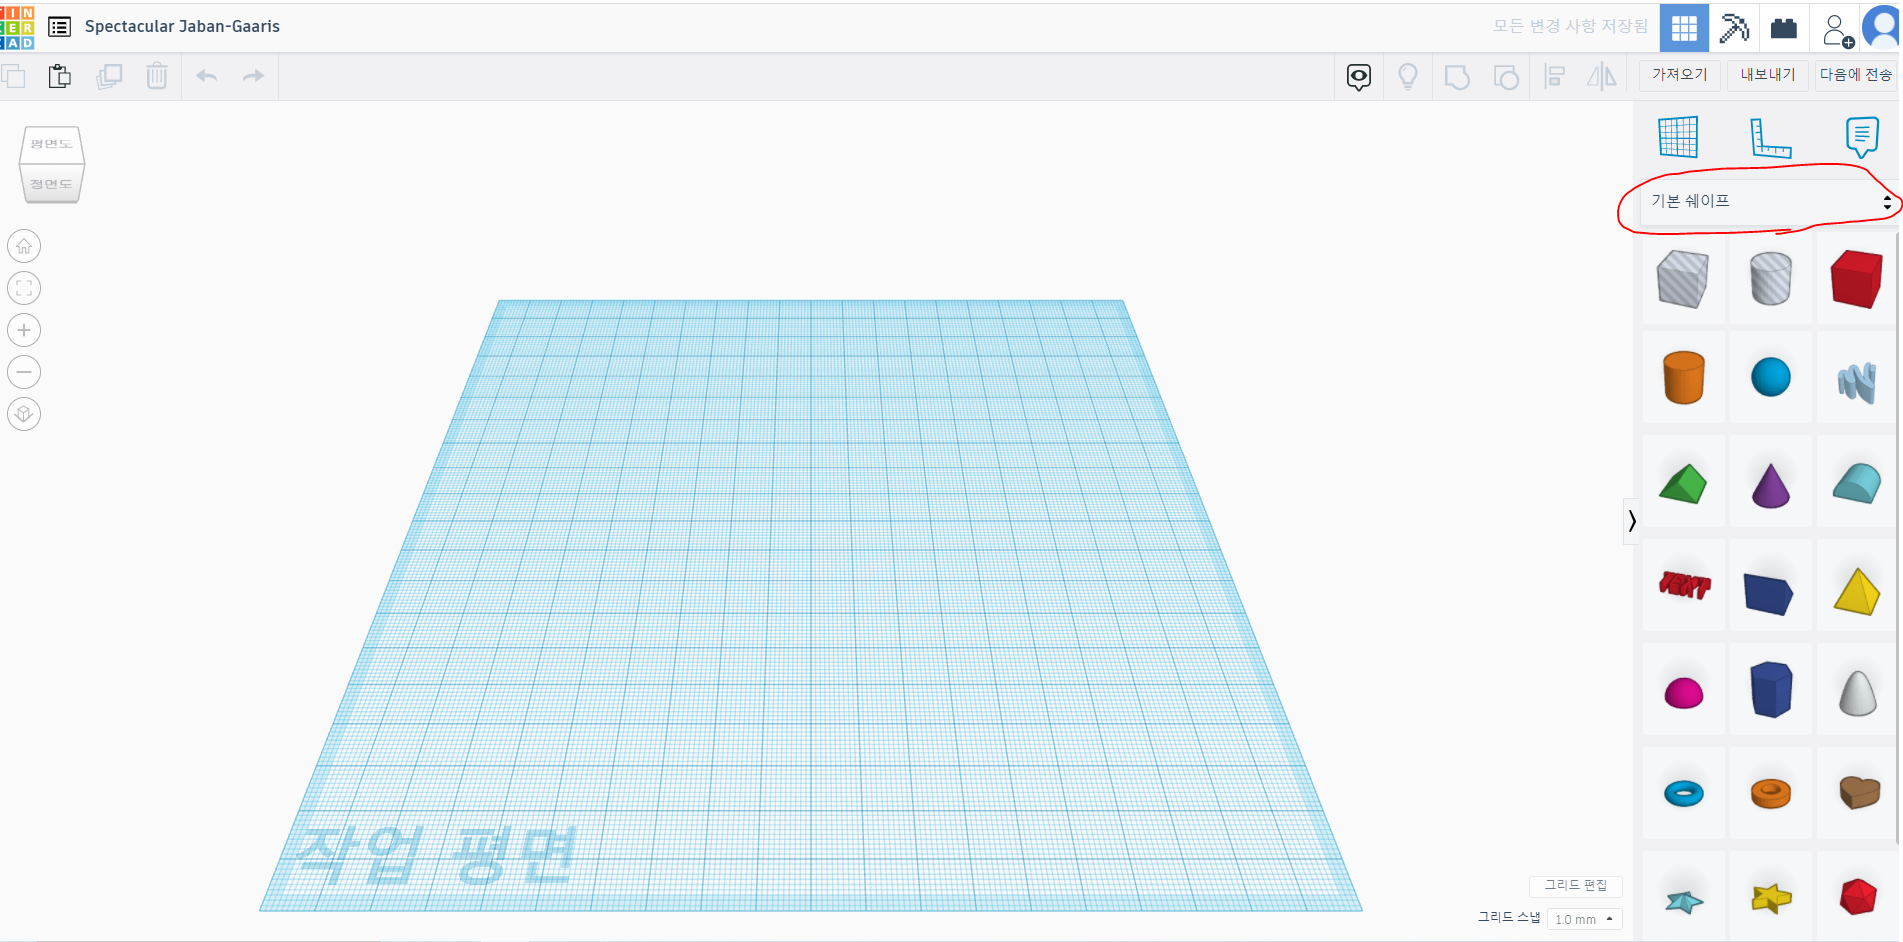Click the Ungroup shapes icon
Screen dimensions: 1903x942
click(x=1506, y=77)
